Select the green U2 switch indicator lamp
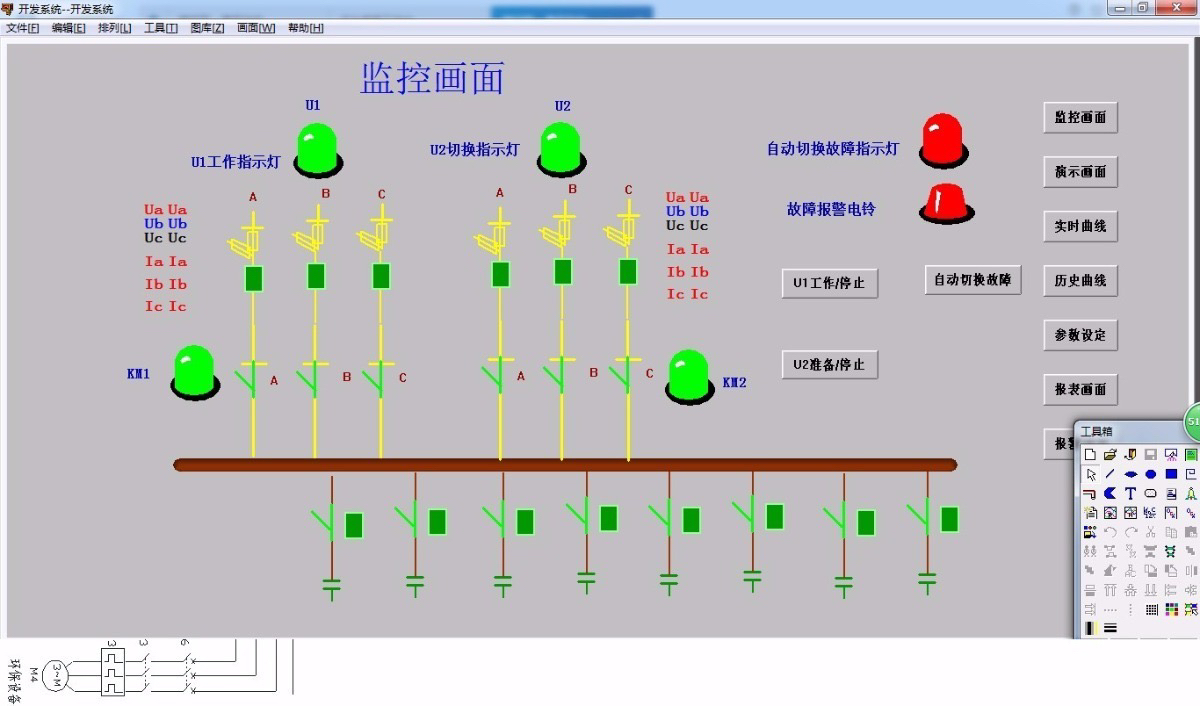This screenshot has width=1200, height=706. (x=561, y=150)
